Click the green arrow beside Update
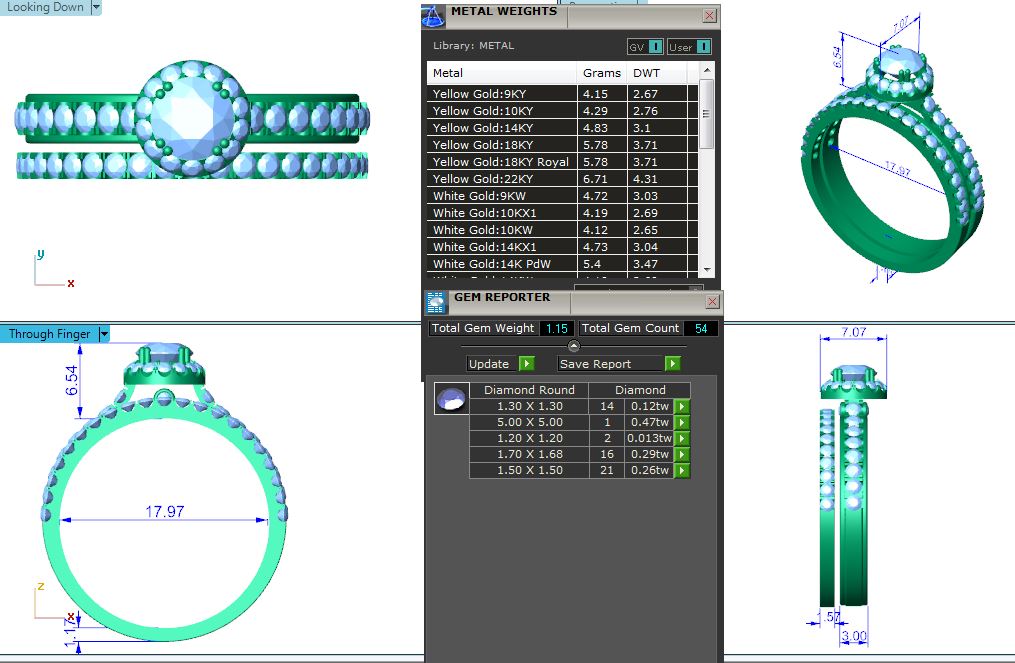This screenshot has height=663, width=1015. [x=527, y=364]
